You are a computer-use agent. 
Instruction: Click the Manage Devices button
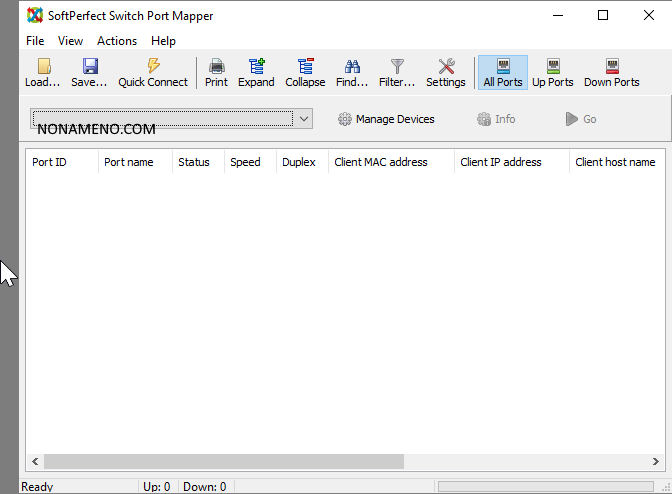[x=386, y=119]
